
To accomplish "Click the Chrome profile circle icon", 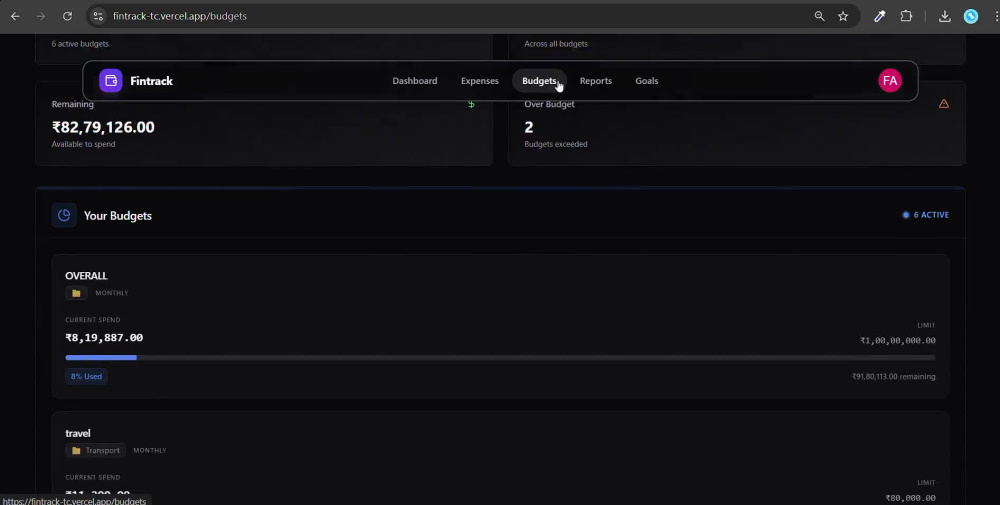I will pyautogui.click(x=971, y=16).
